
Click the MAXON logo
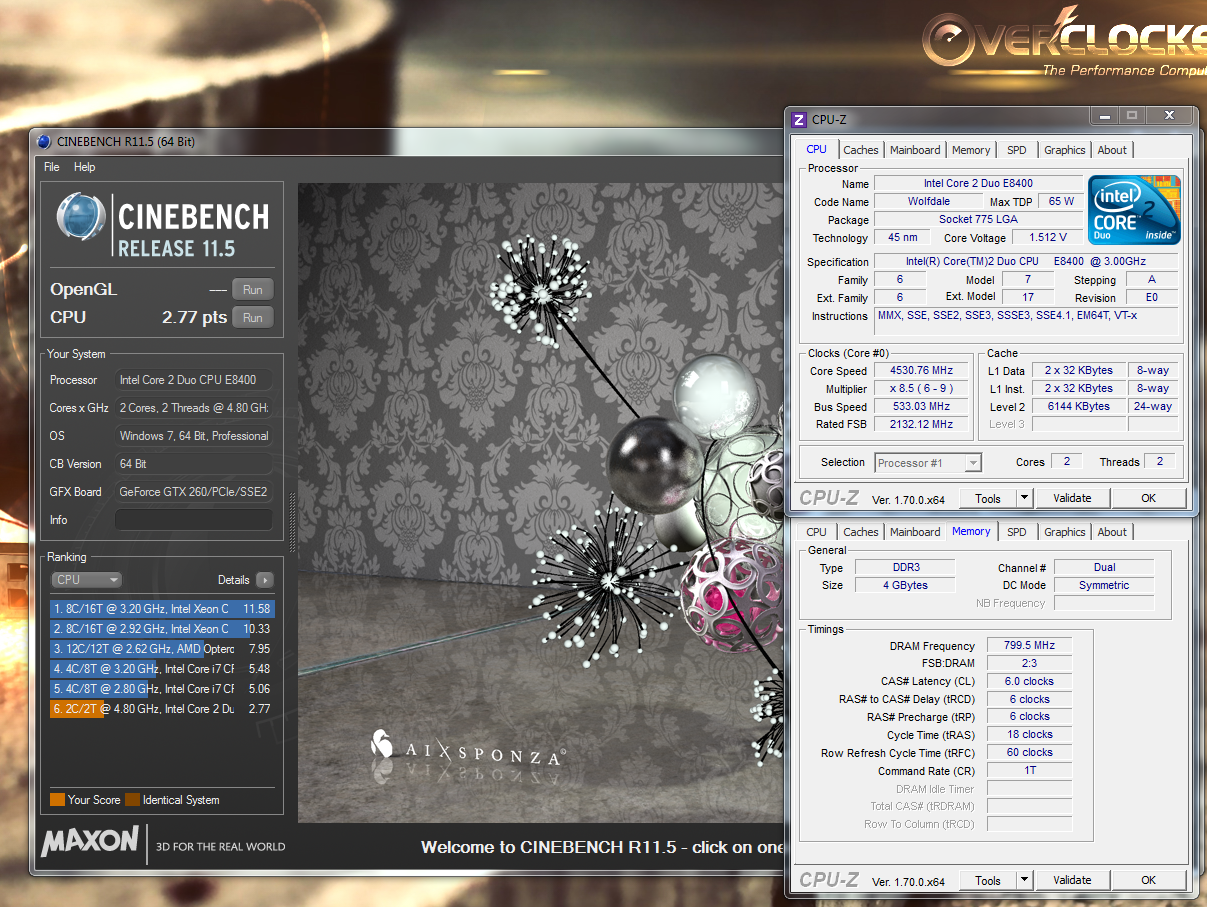pyautogui.click(x=90, y=841)
